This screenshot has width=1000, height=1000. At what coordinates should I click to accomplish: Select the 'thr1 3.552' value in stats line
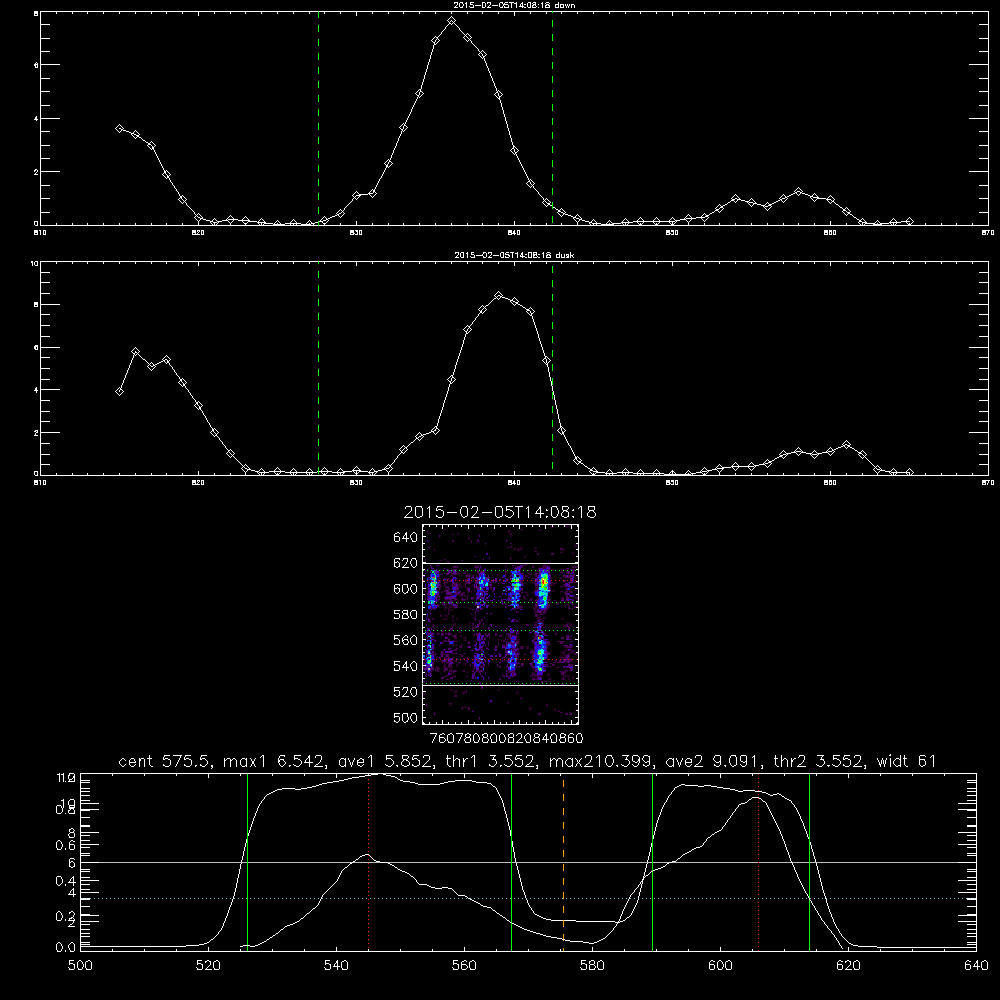[x=490, y=761]
